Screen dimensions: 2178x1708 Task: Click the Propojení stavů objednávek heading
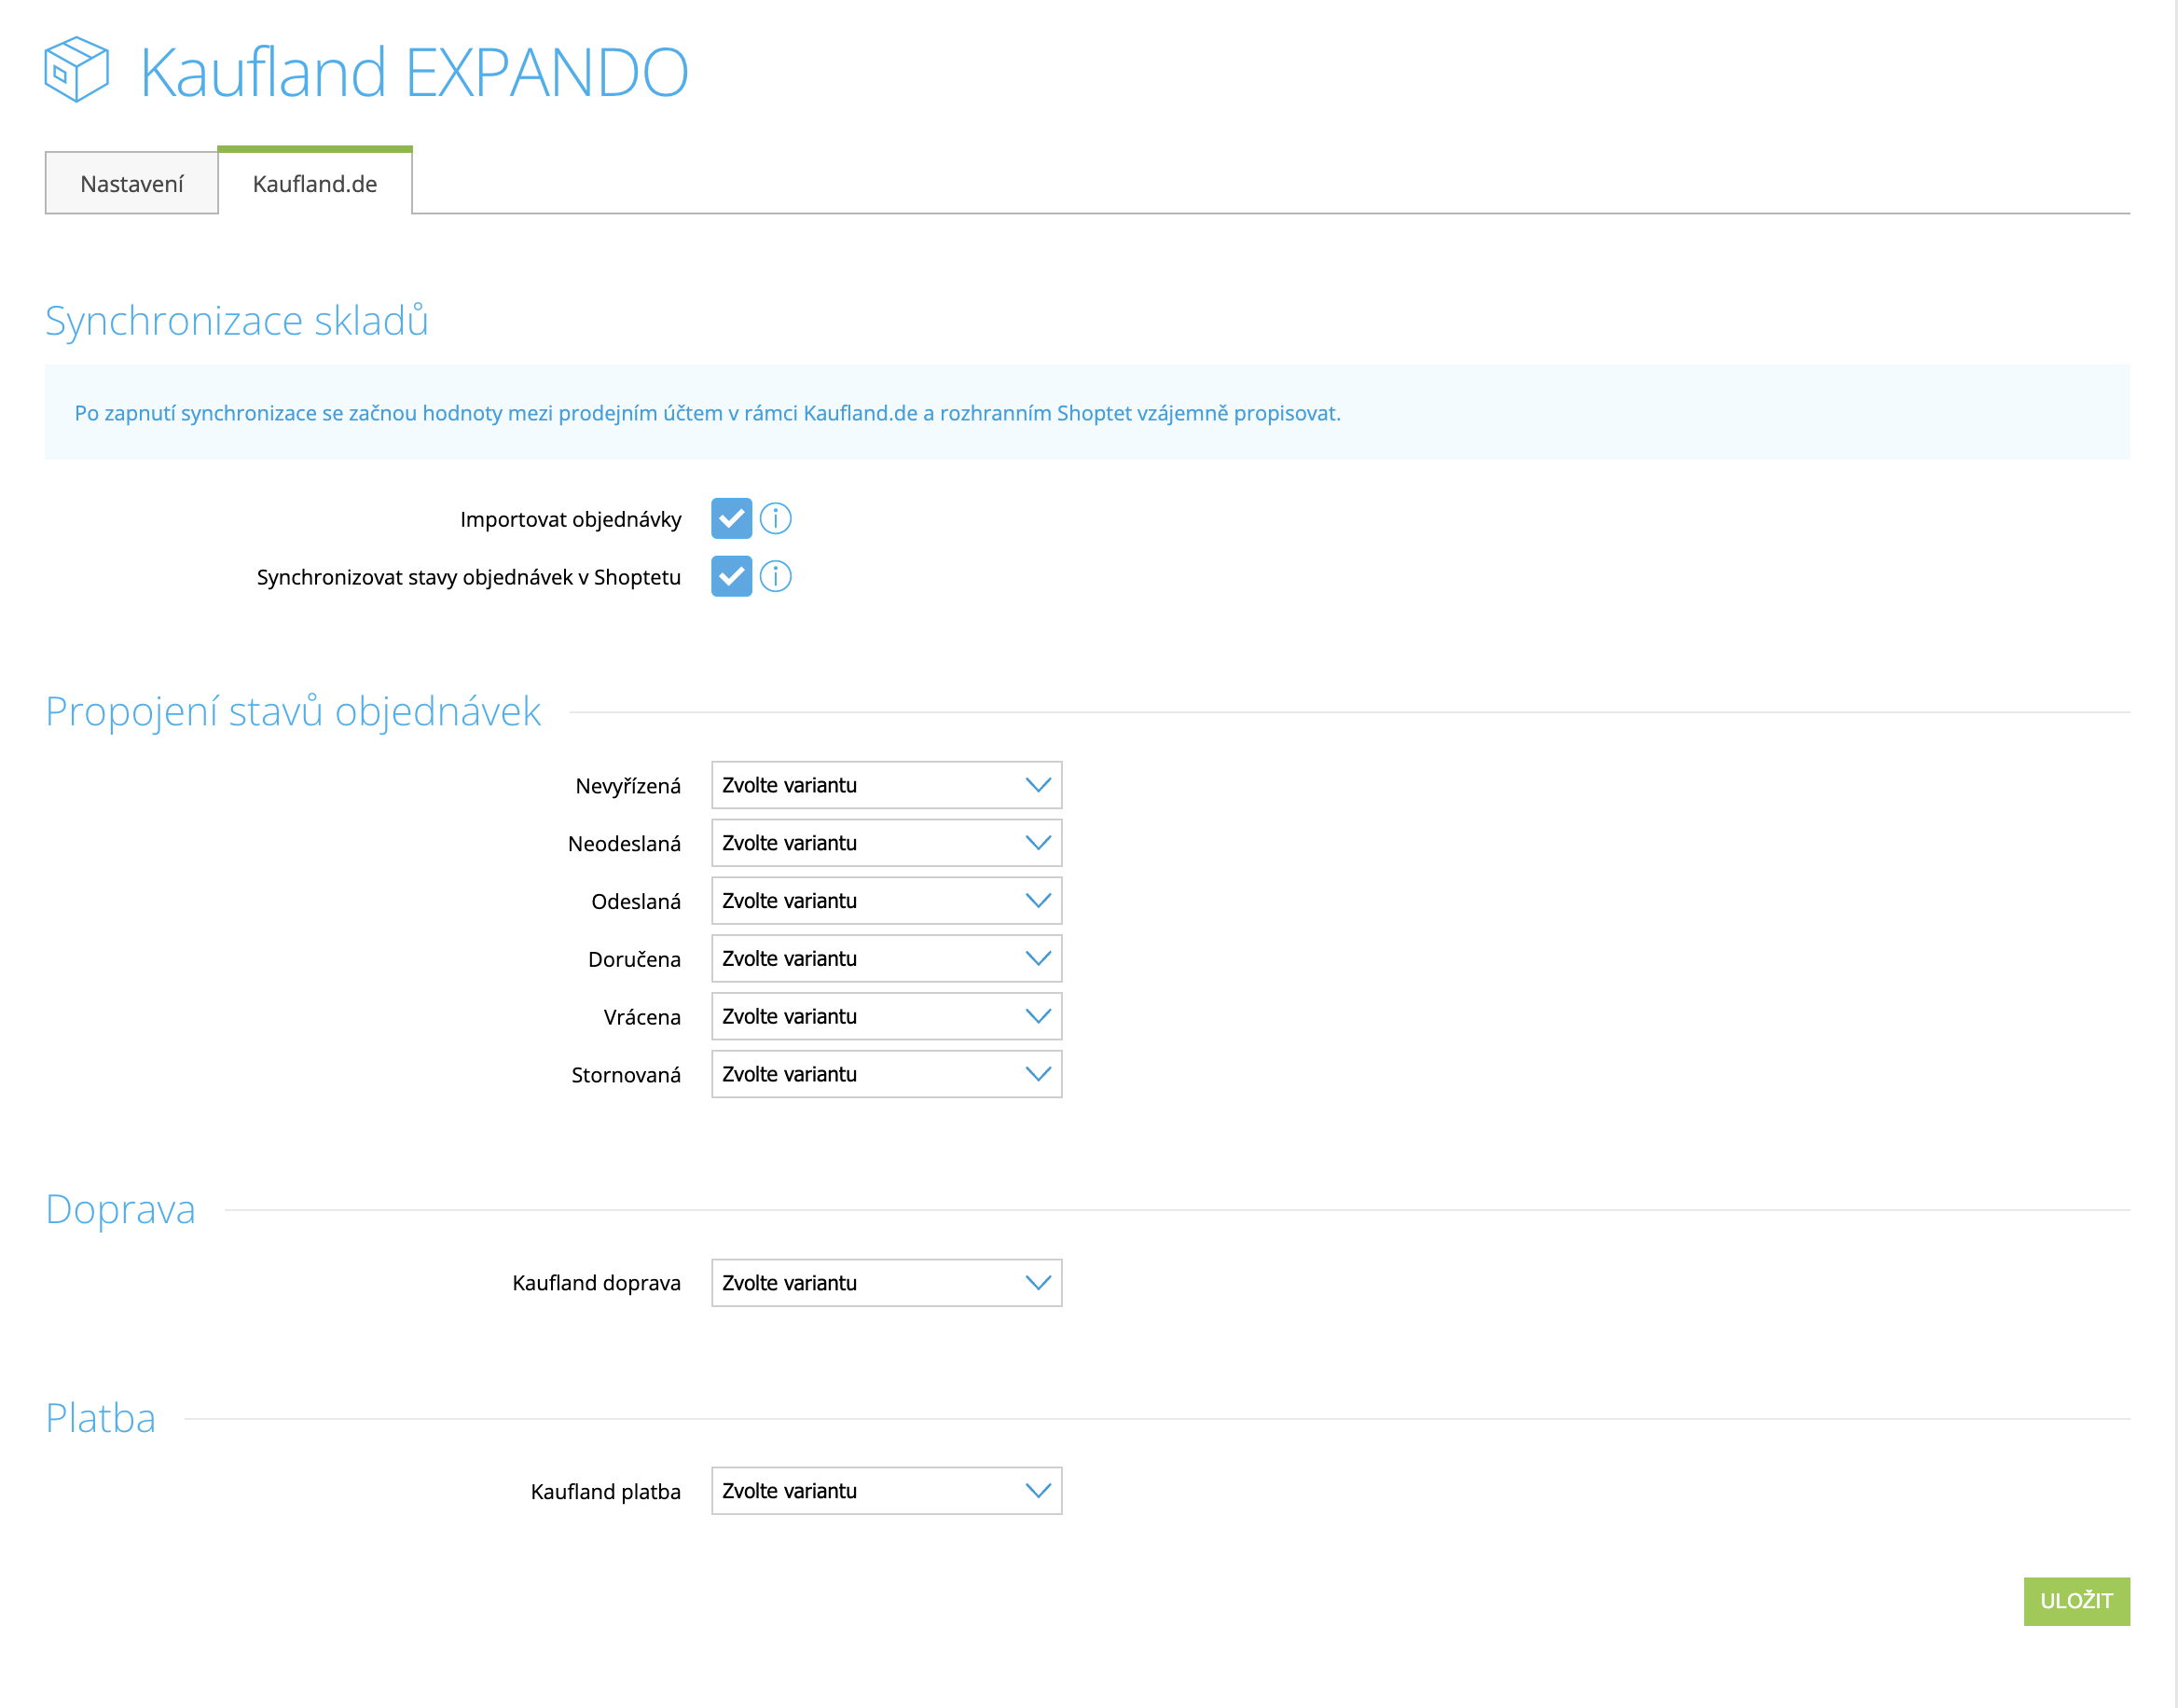[293, 712]
